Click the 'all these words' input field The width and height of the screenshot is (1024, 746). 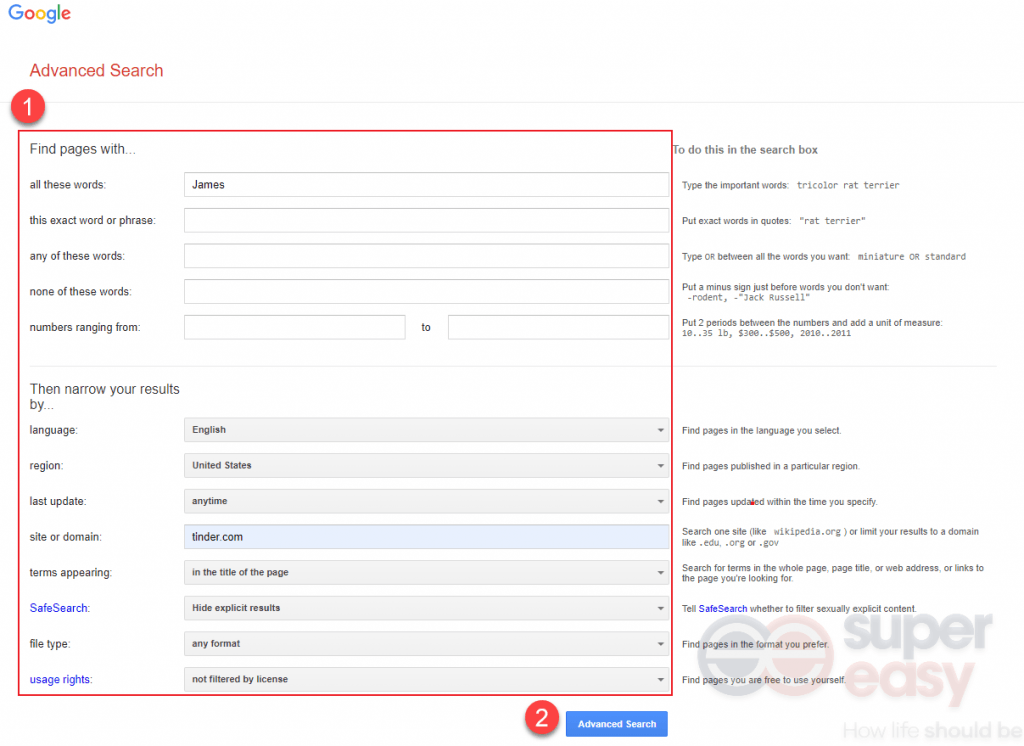pos(426,185)
